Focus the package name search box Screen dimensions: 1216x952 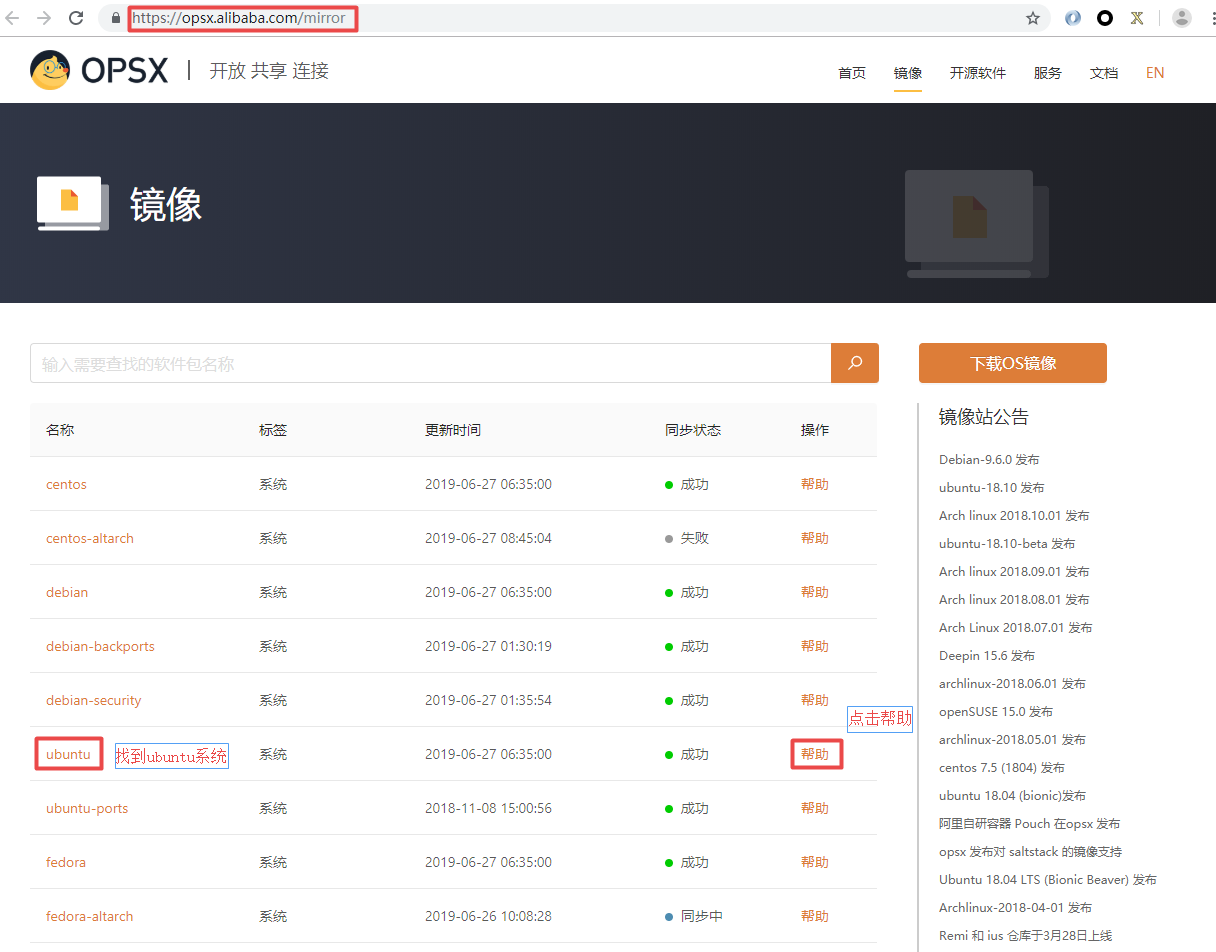(431, 363)
